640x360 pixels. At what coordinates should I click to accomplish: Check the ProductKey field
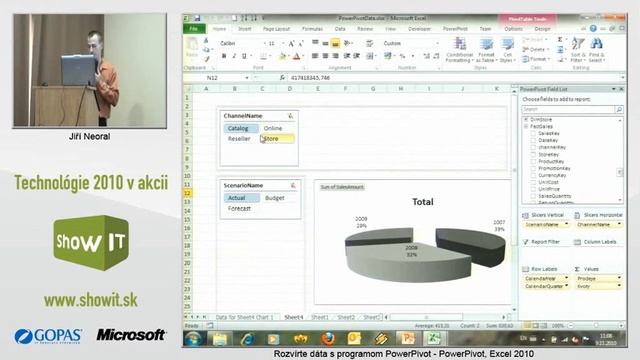[533, 161]
